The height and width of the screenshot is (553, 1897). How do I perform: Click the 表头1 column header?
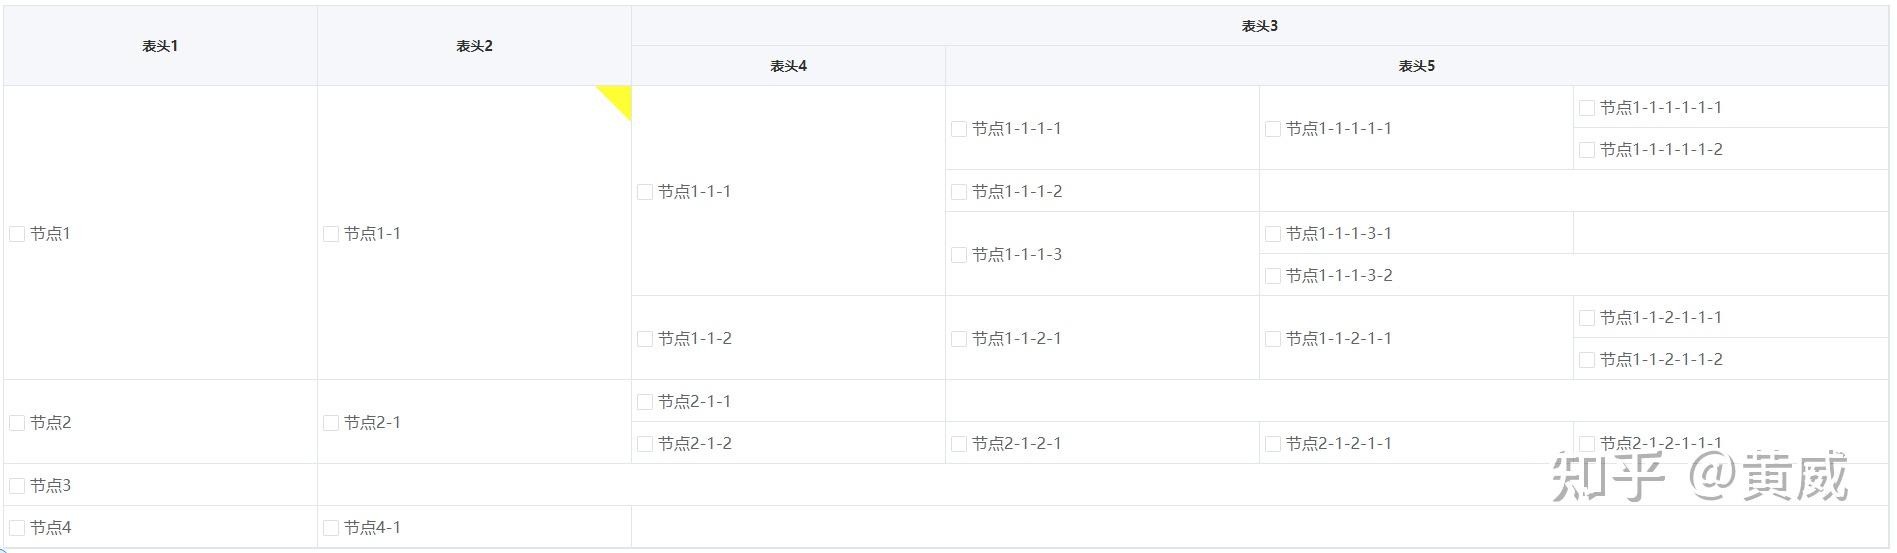click(x=160, y=46)
